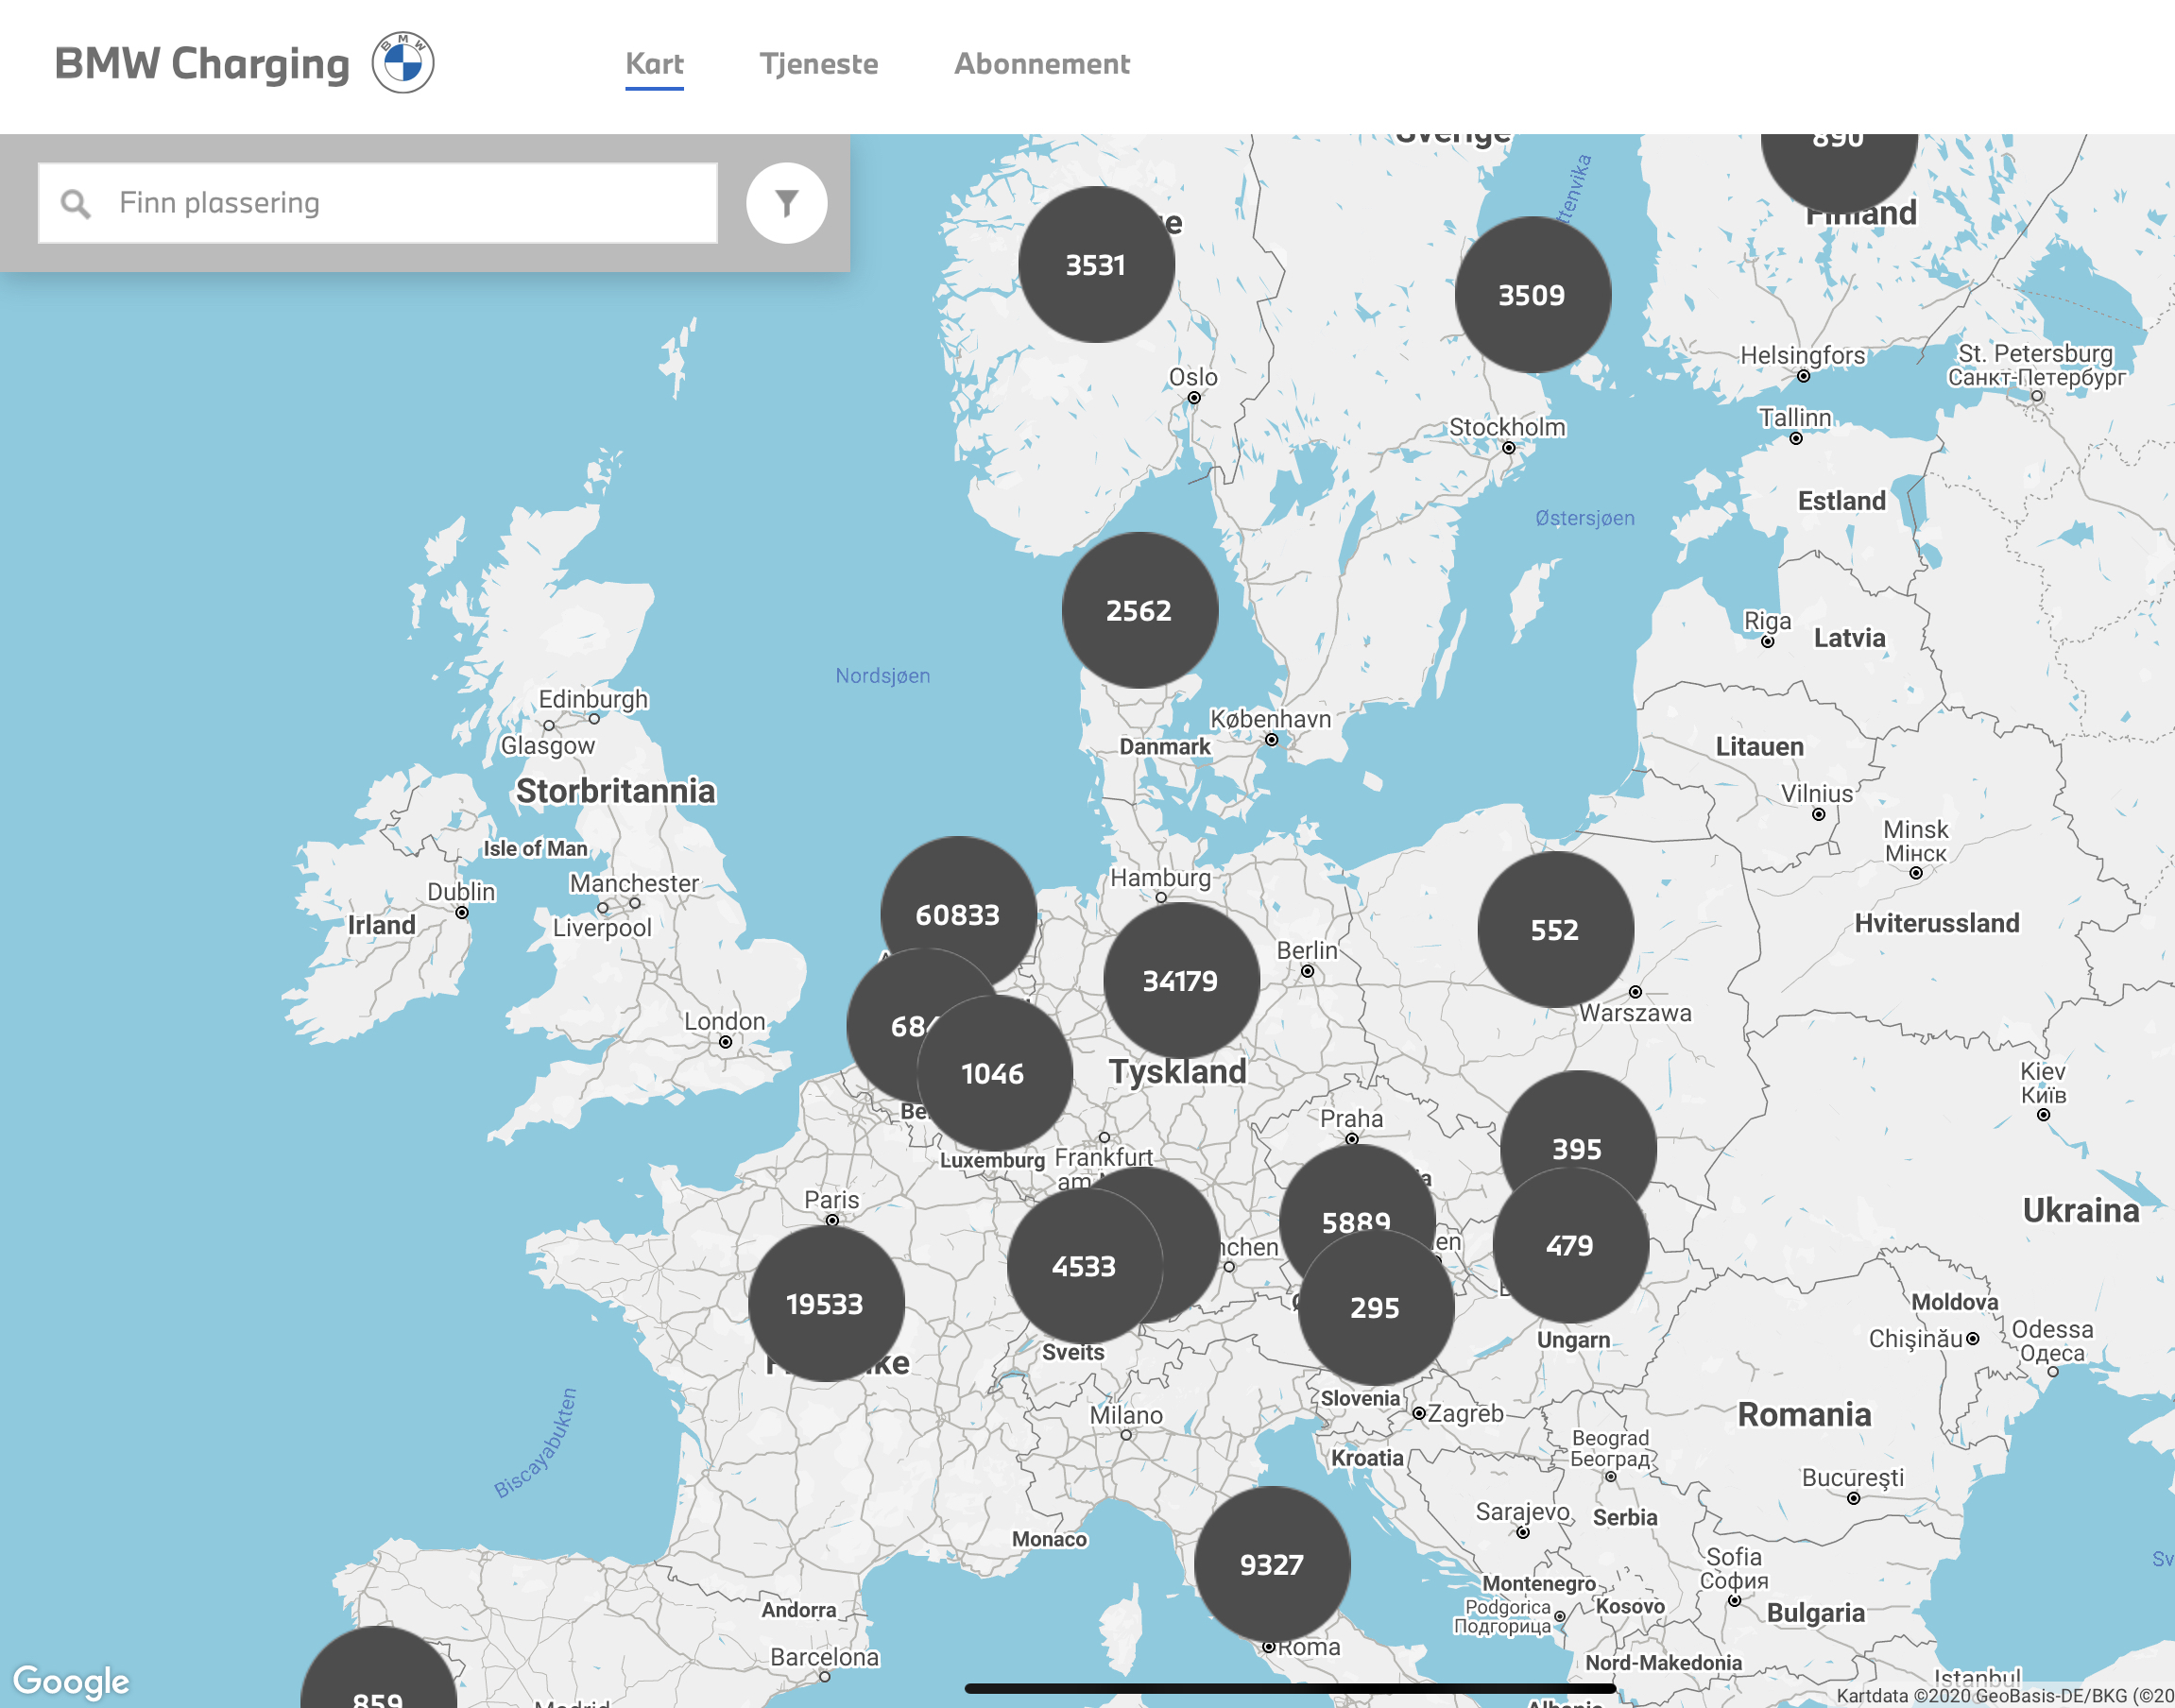
Task: Open the 3531 charging cluster in Norway
Action: click(1096, 265)
